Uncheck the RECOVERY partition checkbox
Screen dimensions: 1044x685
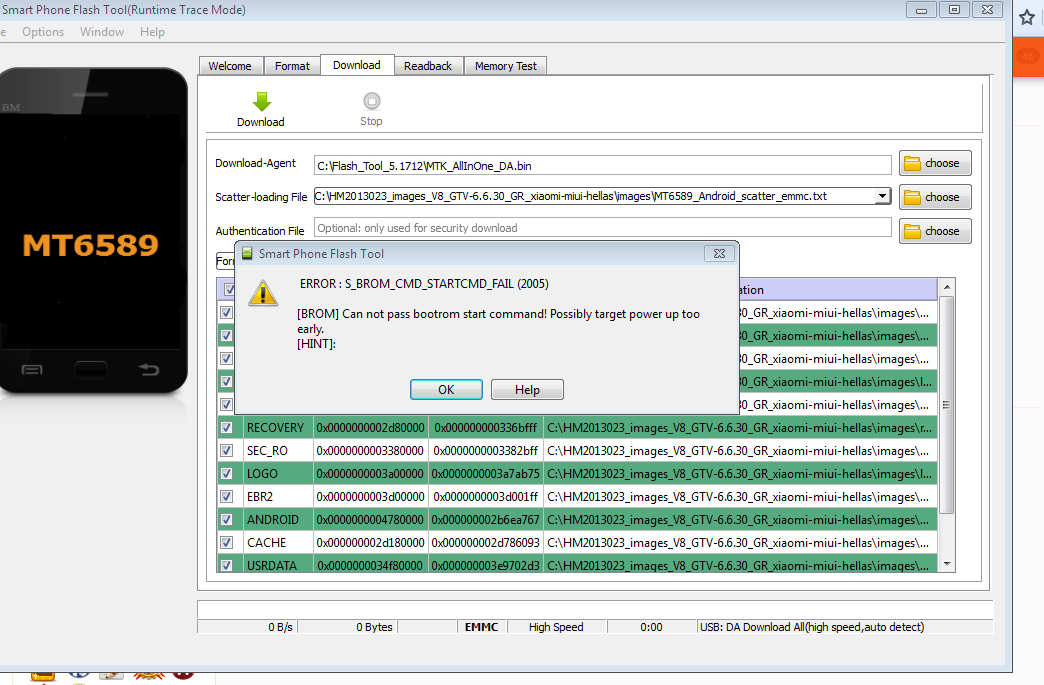pyautogui.click(x=226, y=428)
